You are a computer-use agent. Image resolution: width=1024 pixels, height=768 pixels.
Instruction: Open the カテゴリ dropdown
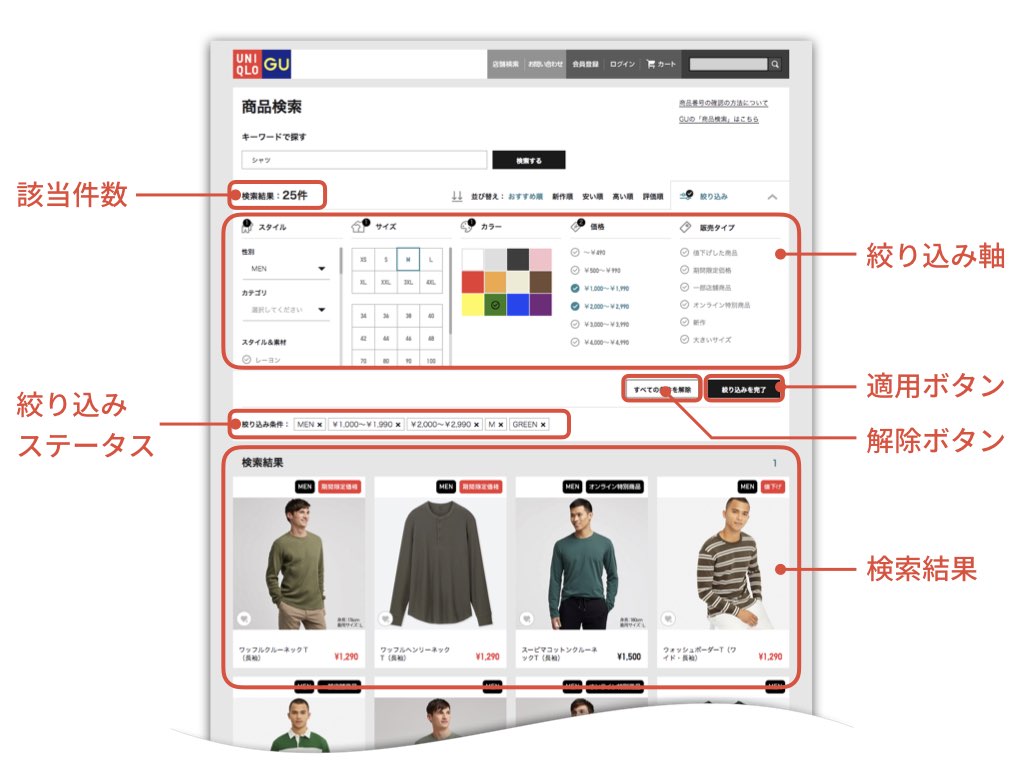[x=287, y=310]
